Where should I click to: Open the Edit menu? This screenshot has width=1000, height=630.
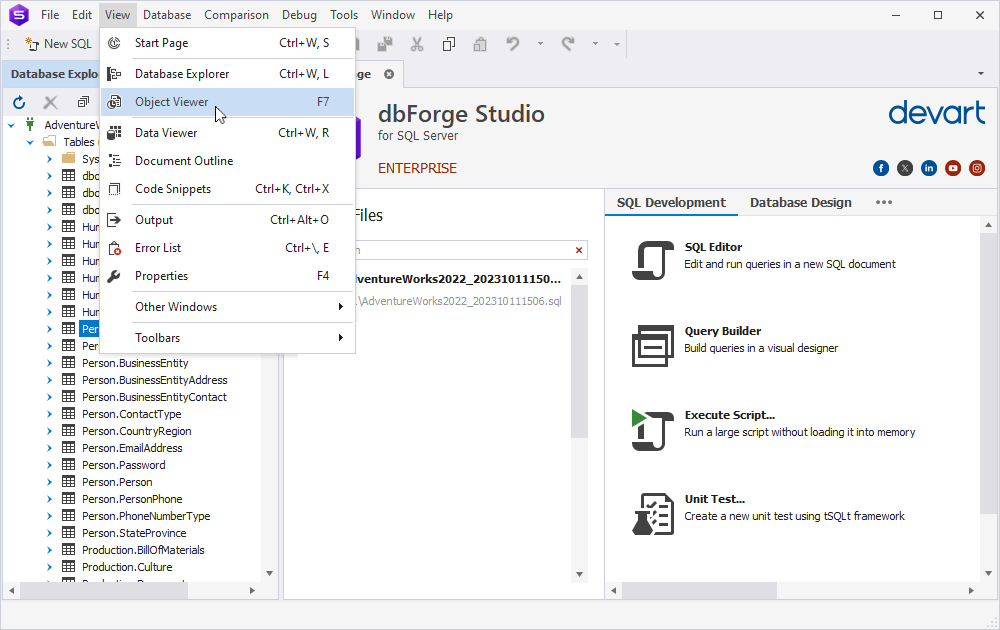click(82, 15)
